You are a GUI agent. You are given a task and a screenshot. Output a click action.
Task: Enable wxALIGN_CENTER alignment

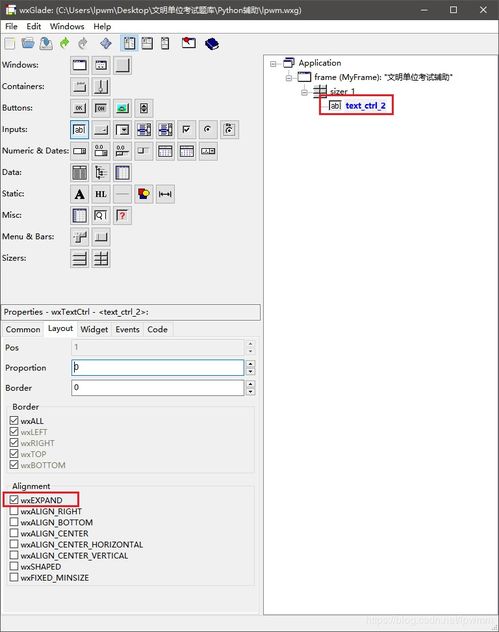[x=14, y=533]
